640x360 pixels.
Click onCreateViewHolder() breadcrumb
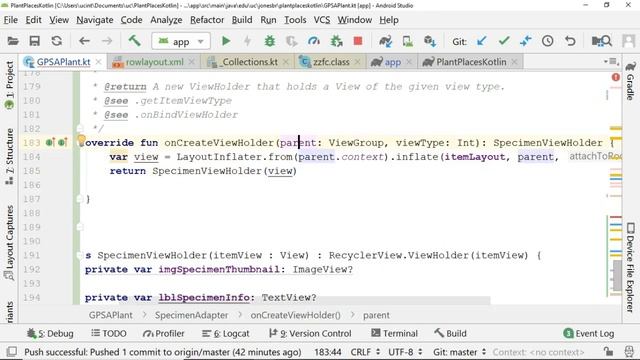(296, 315)
